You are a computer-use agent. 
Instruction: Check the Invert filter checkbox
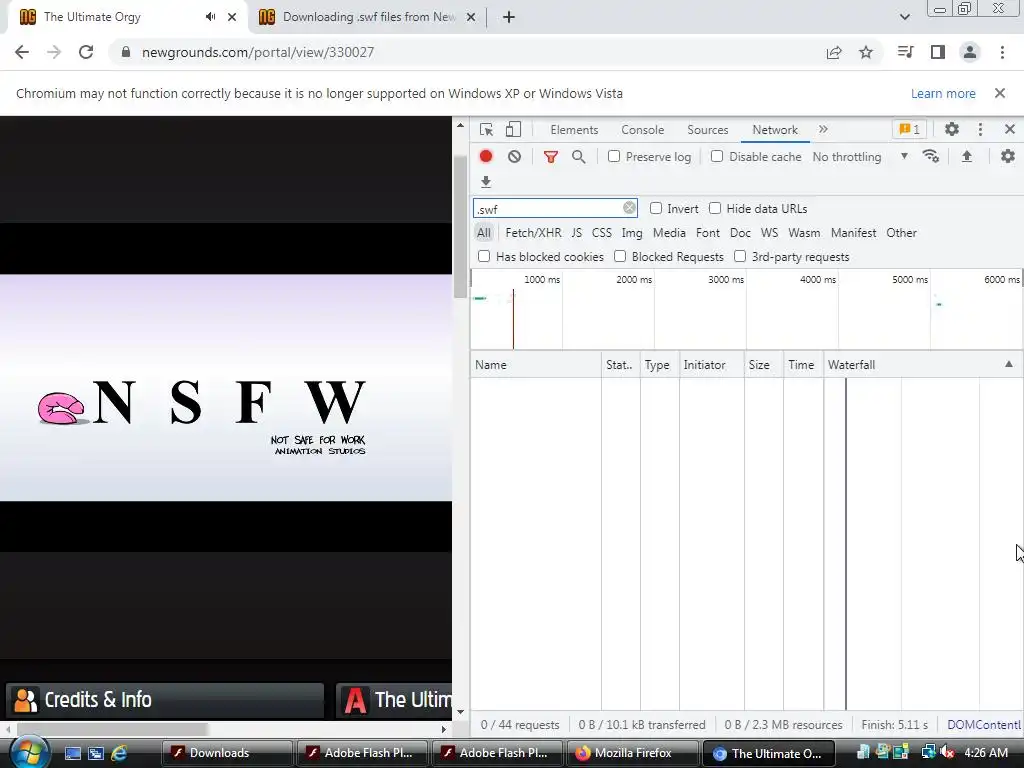tap(656, 208)
